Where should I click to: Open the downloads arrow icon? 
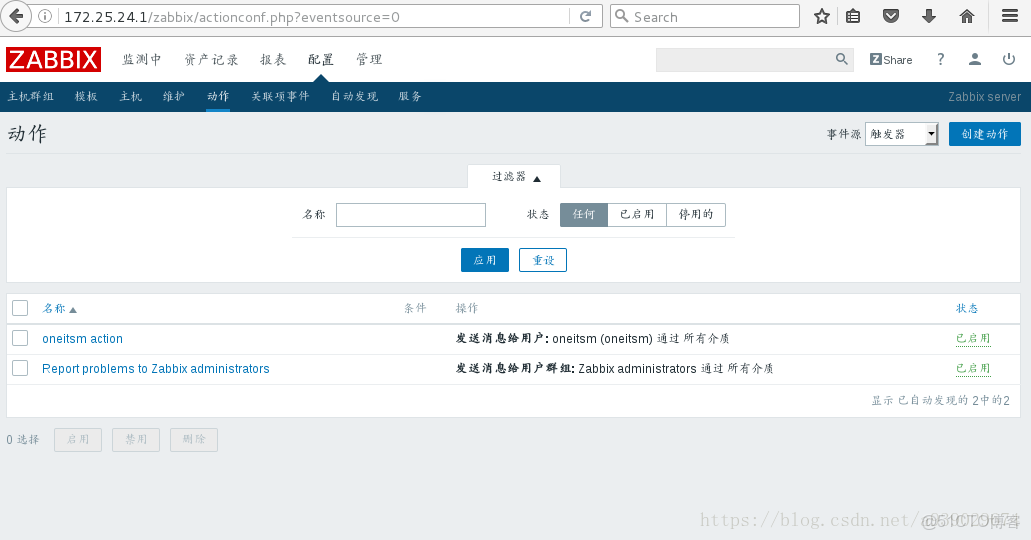[928, 16]
